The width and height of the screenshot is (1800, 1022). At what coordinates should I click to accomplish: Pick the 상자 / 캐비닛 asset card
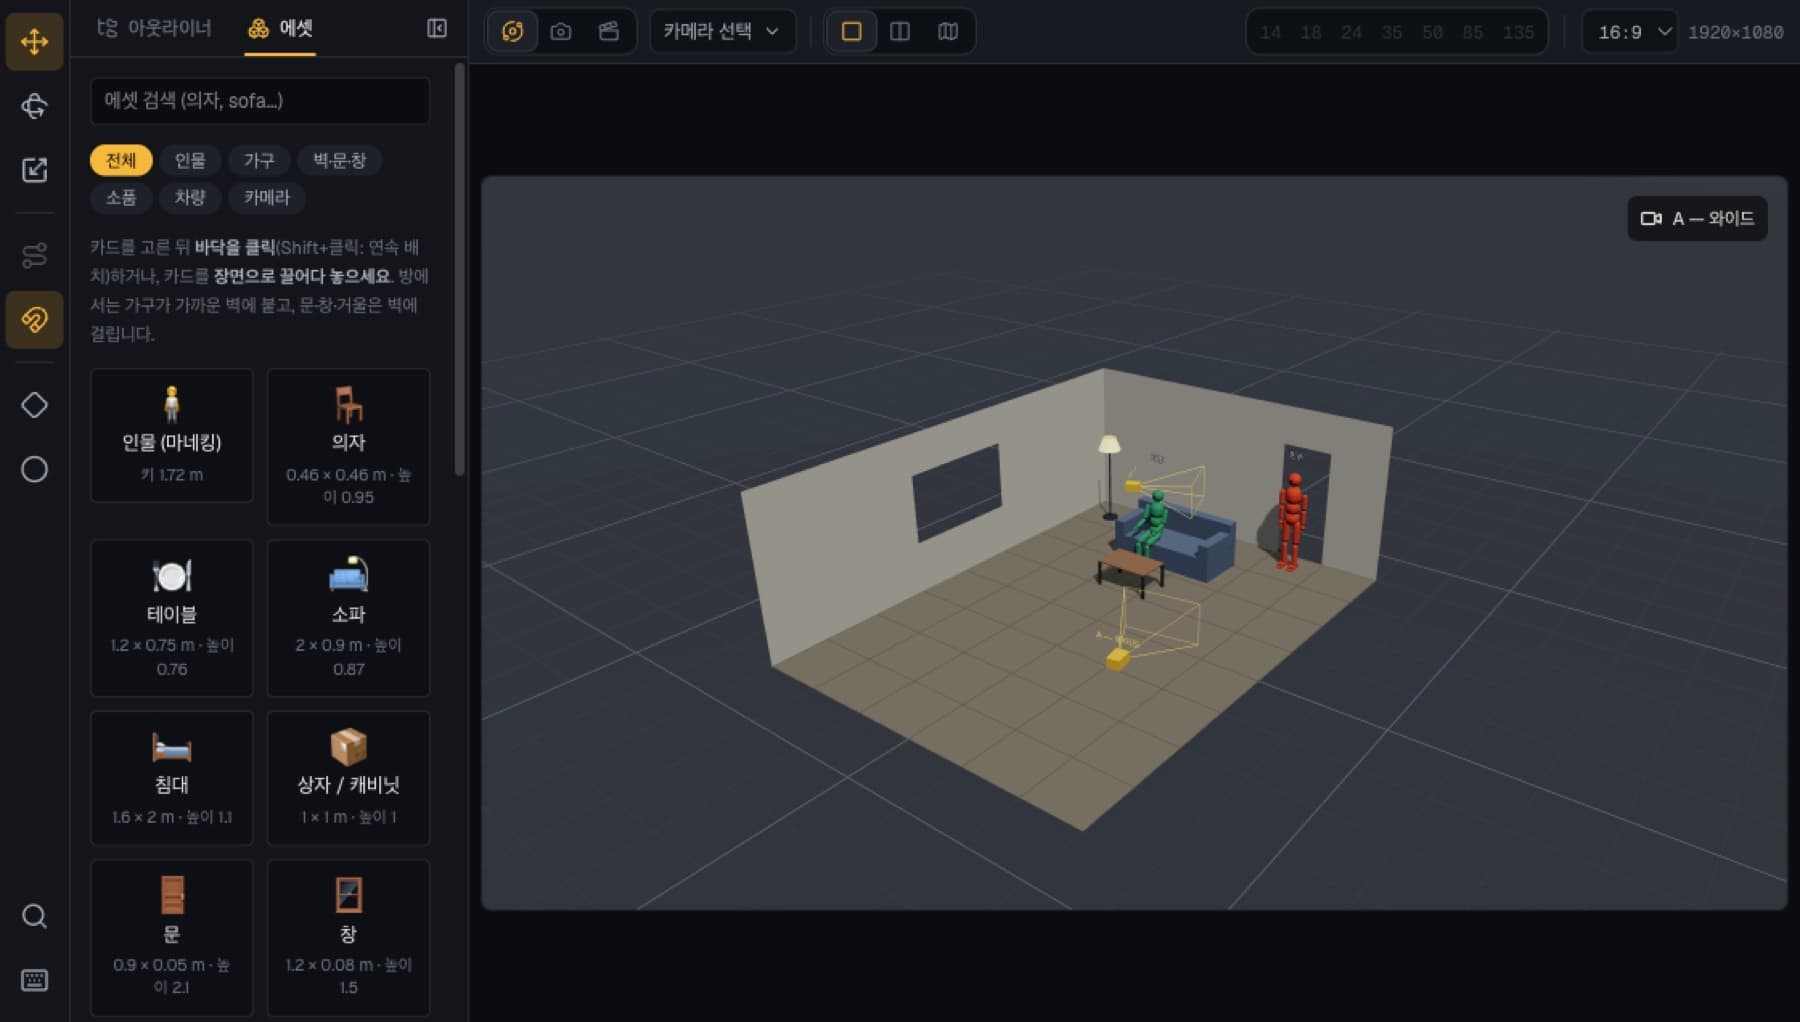click(349, 778)
